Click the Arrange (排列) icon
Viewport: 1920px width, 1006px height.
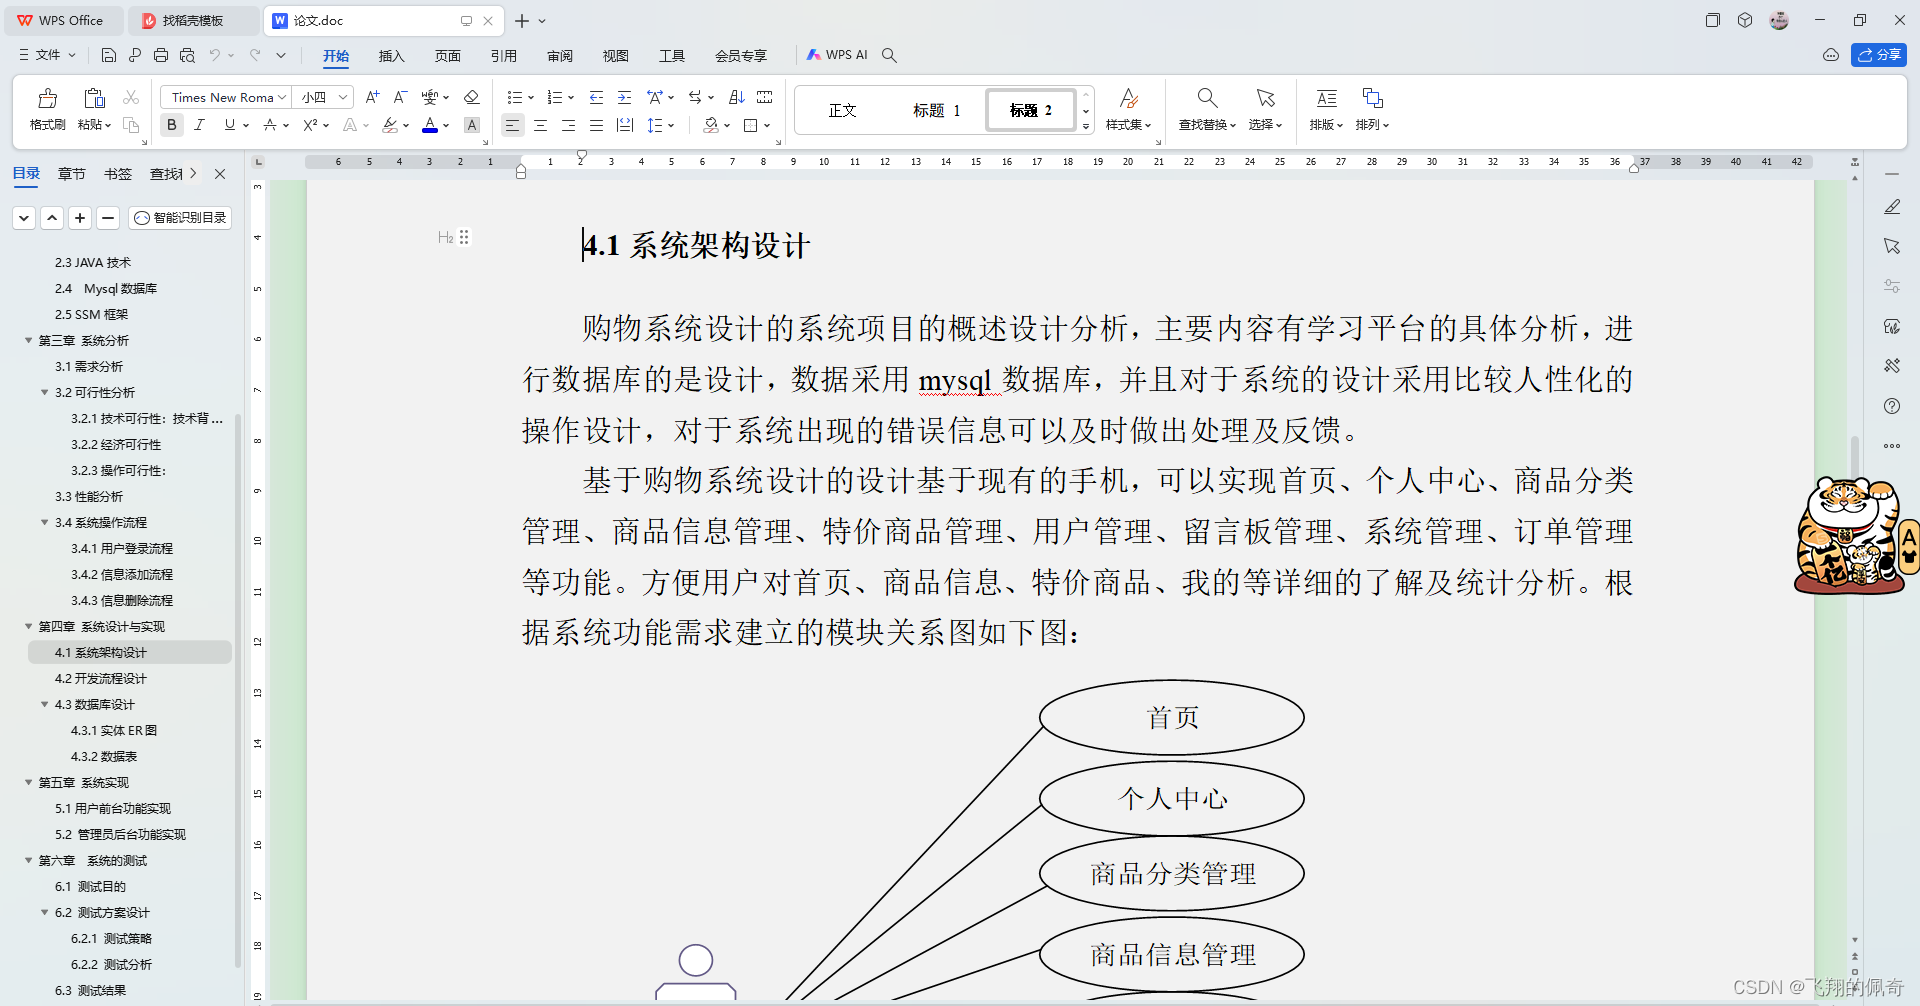click(x=1372, y=98)
